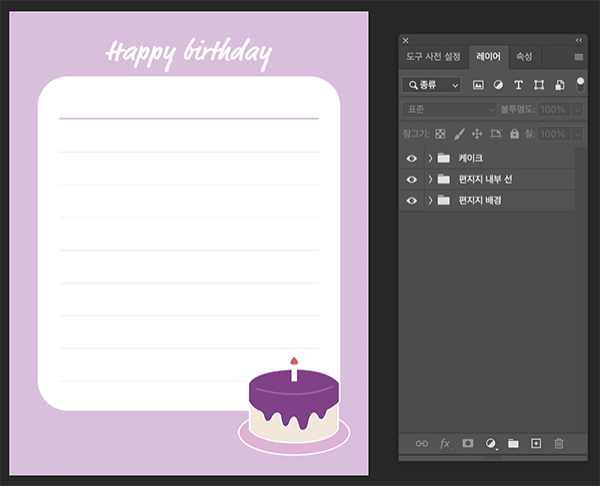Open the 불투명도 opacity dropdown arrow
The image size is (600, 486).
[x=577, y=110]
